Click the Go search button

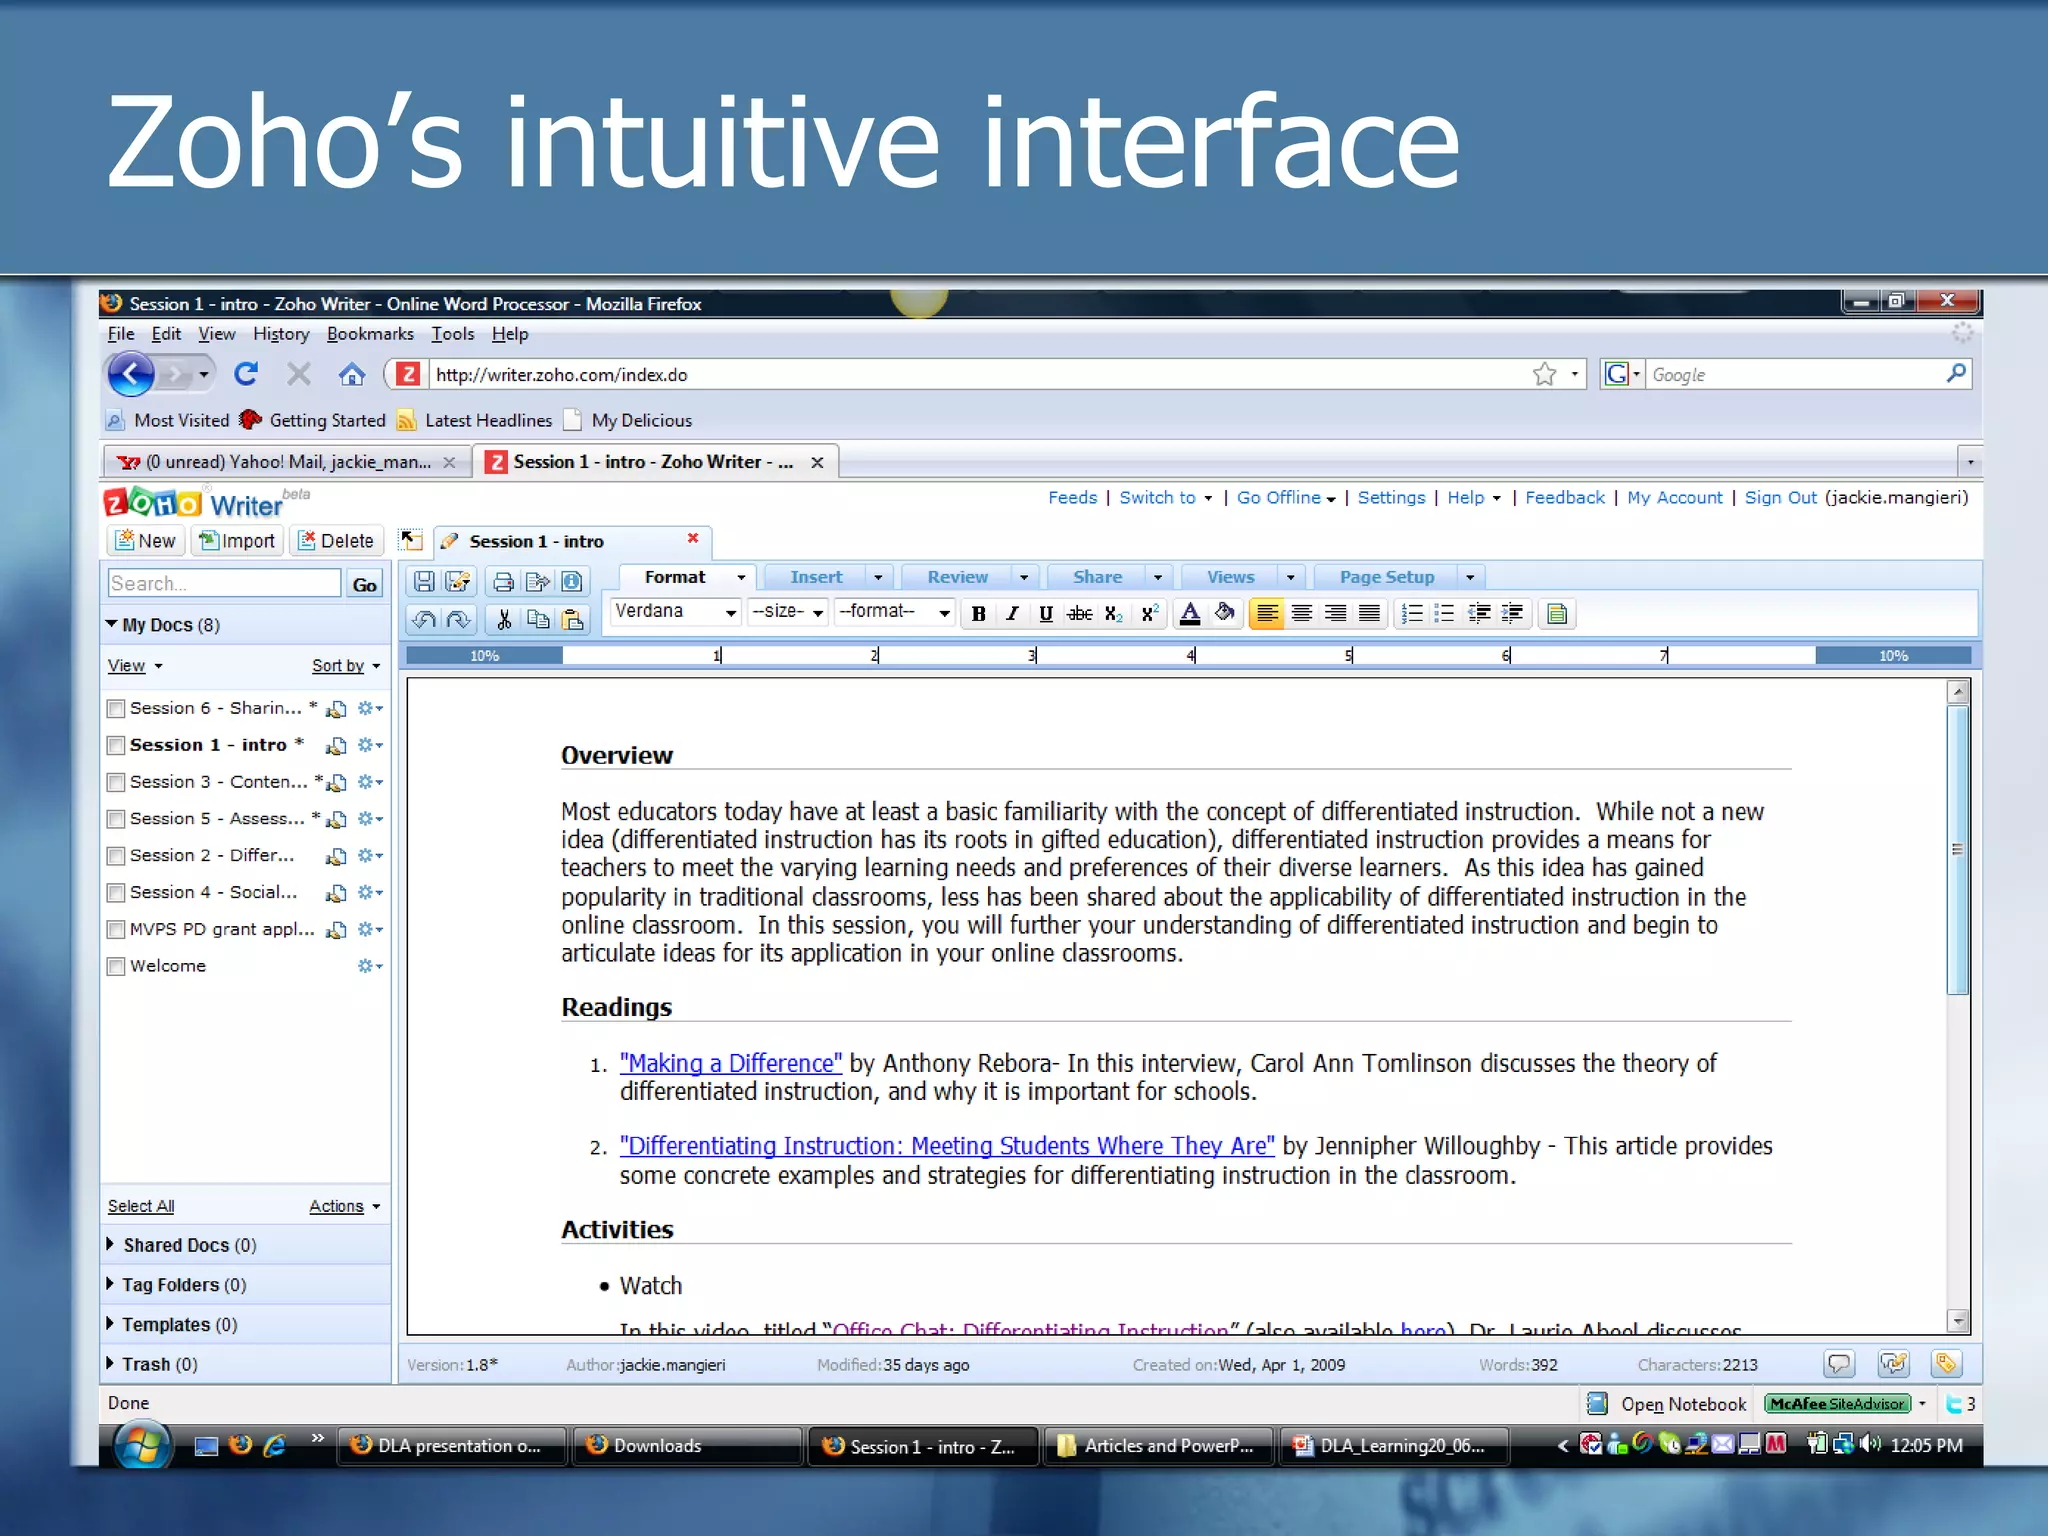[364, 584]
